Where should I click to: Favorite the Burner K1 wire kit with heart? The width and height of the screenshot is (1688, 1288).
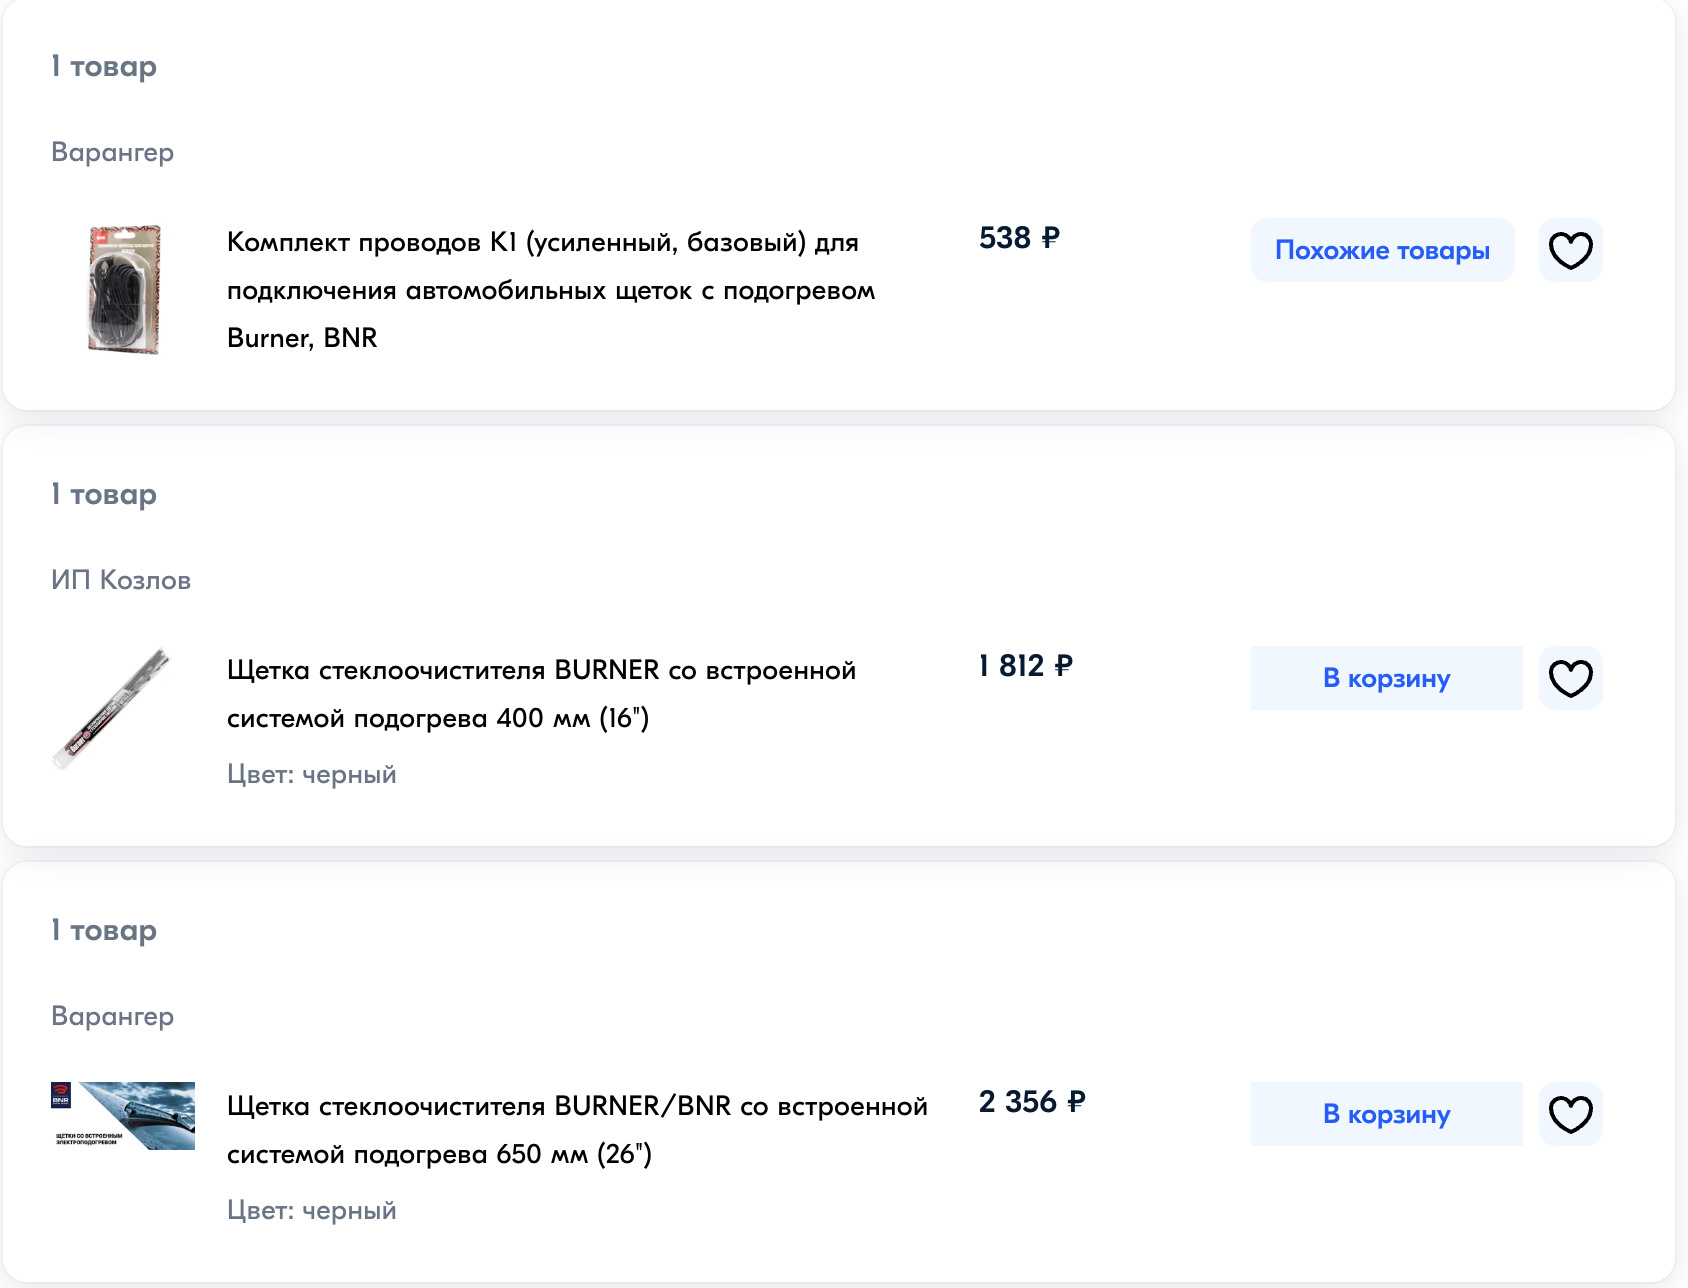[x=1570, y=250]
